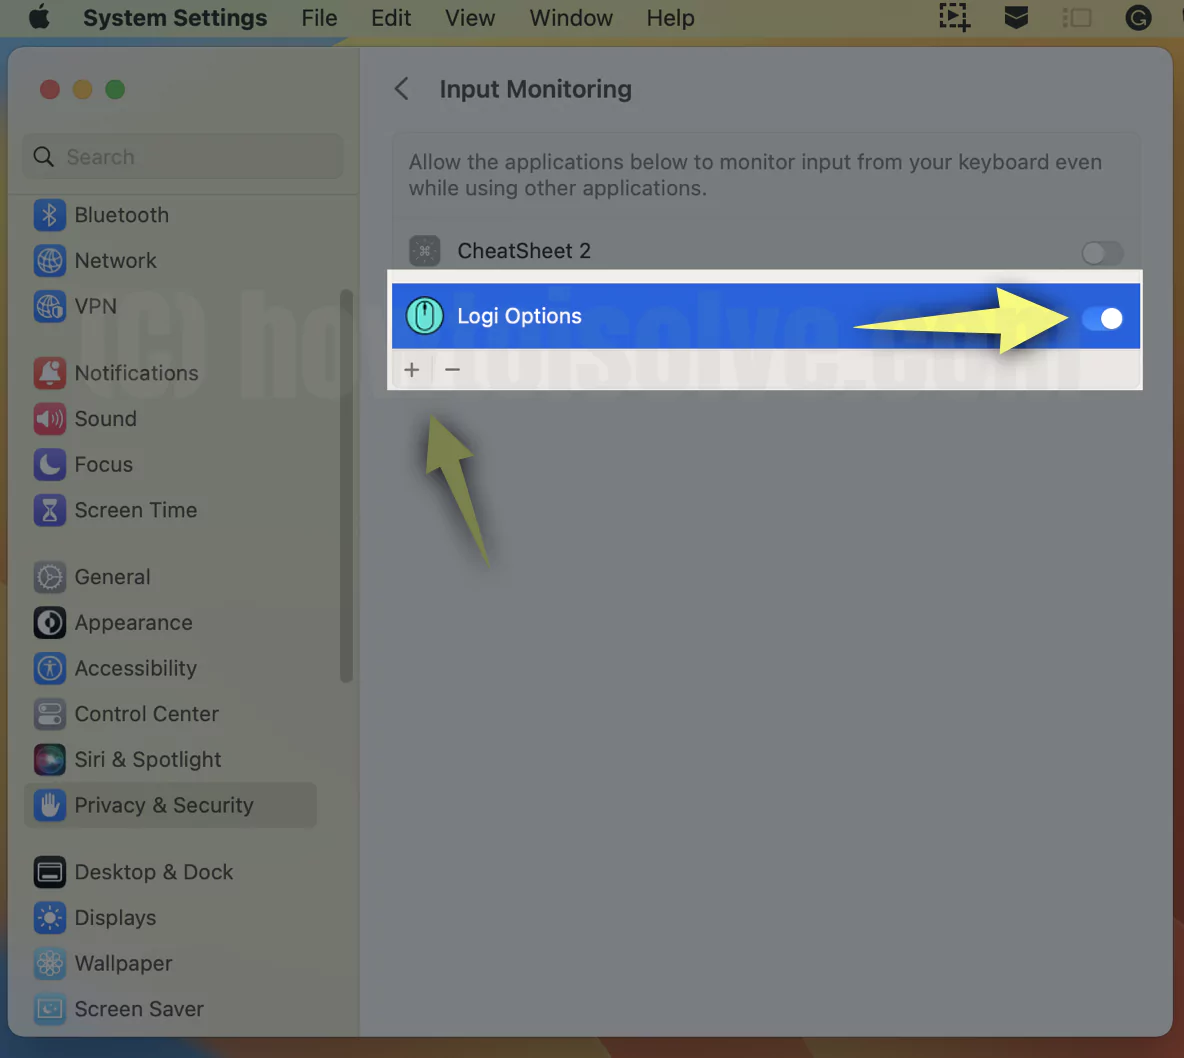The height and width of the screenshot is (1058, 1184).
Task: Click the Appearance label in sidebar
Action: click(134, 623)
